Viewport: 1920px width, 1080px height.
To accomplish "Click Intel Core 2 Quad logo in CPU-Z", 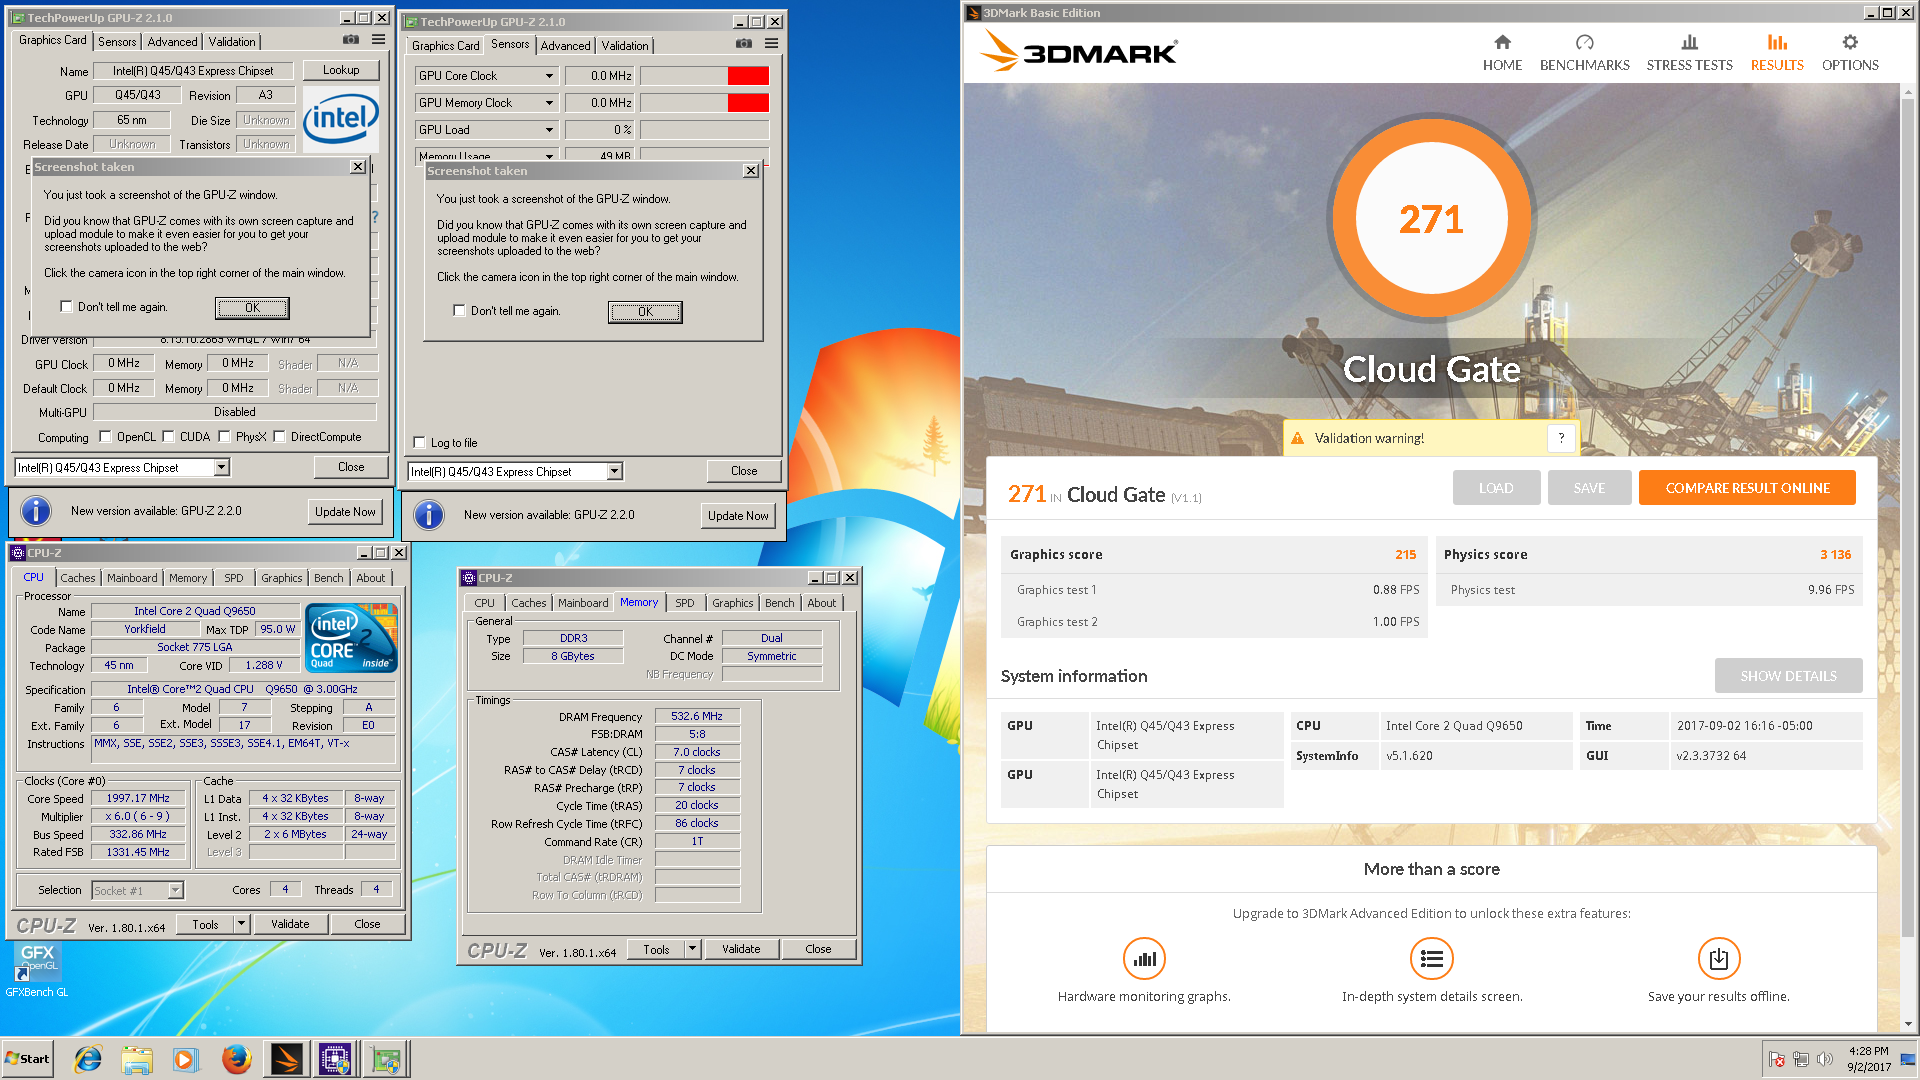I will pos(351,637).
